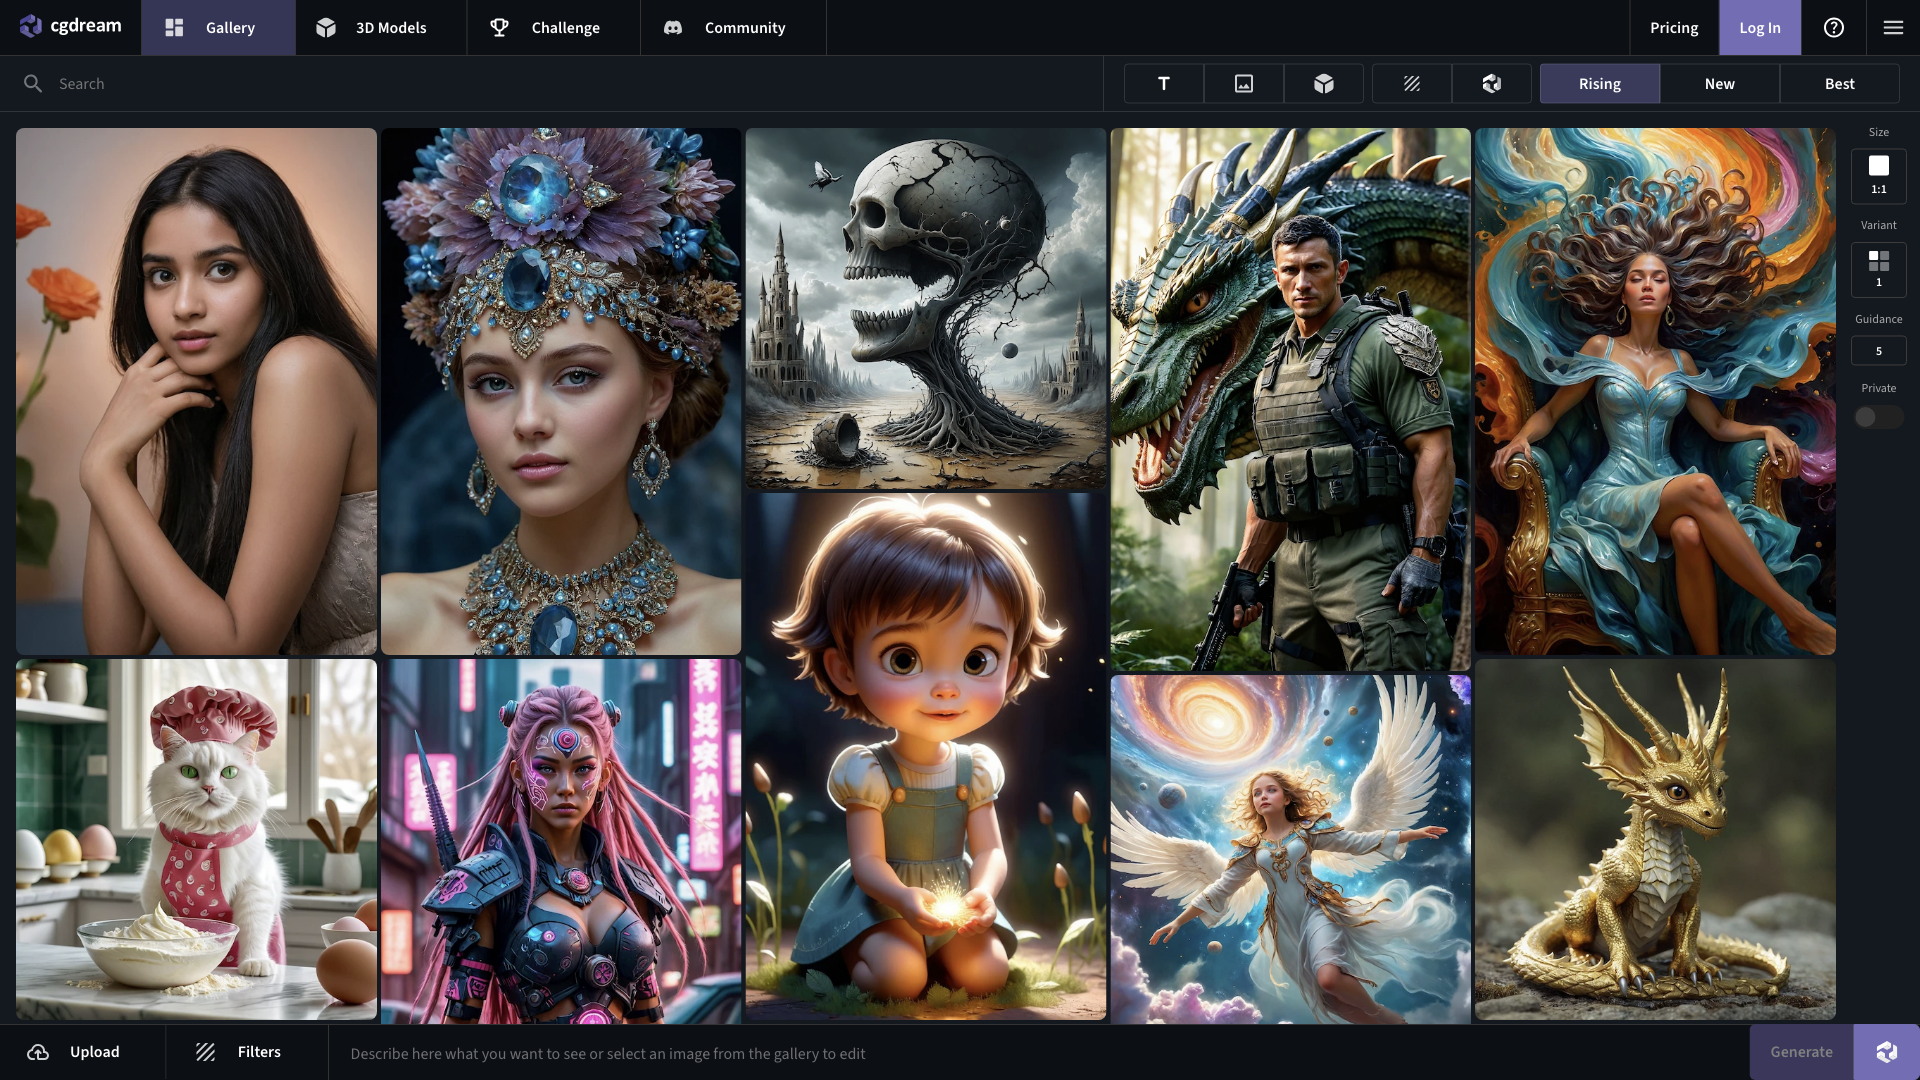Toggle the Private switch
1920x1080 pixels.
coord(1878,417)
